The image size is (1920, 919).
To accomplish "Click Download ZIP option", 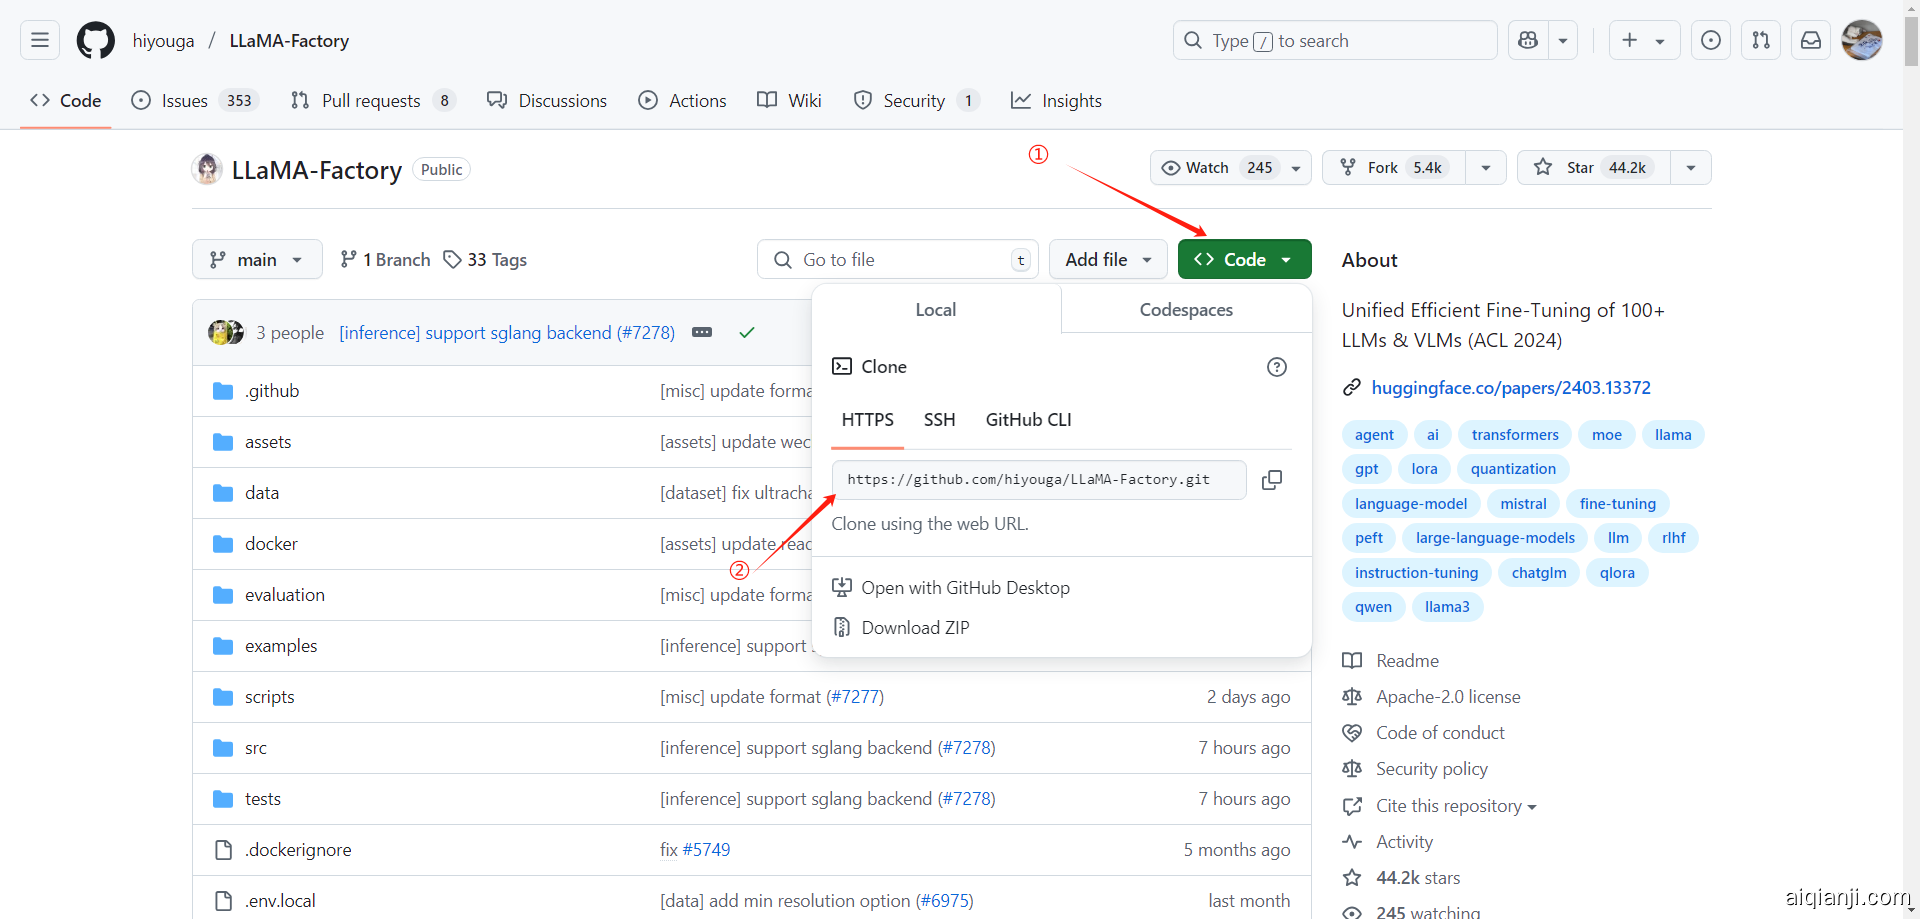I will 915,628.
